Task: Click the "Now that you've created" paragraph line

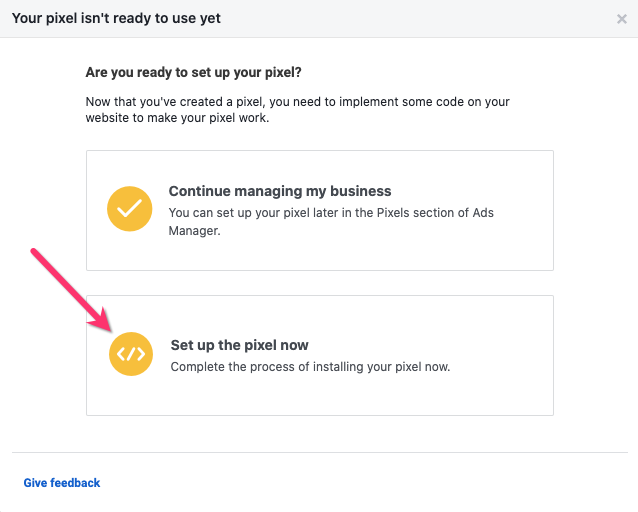Action: [x=298, y=102]
